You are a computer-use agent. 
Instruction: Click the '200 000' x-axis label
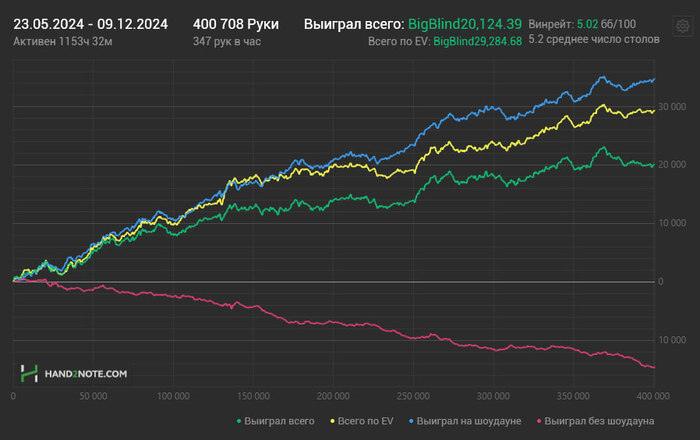(x=333, y=396)
